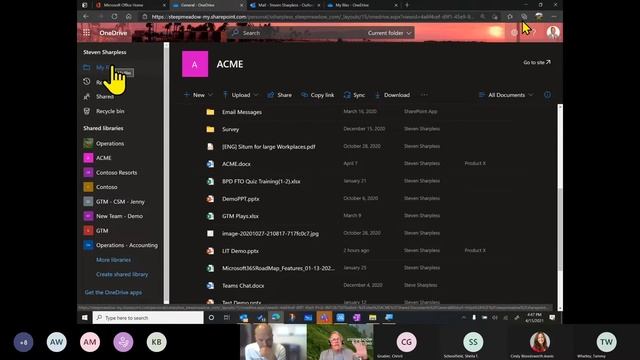The image size is (640, 360).
Task: Click the More libraries link
Action: tap(113, 260)
